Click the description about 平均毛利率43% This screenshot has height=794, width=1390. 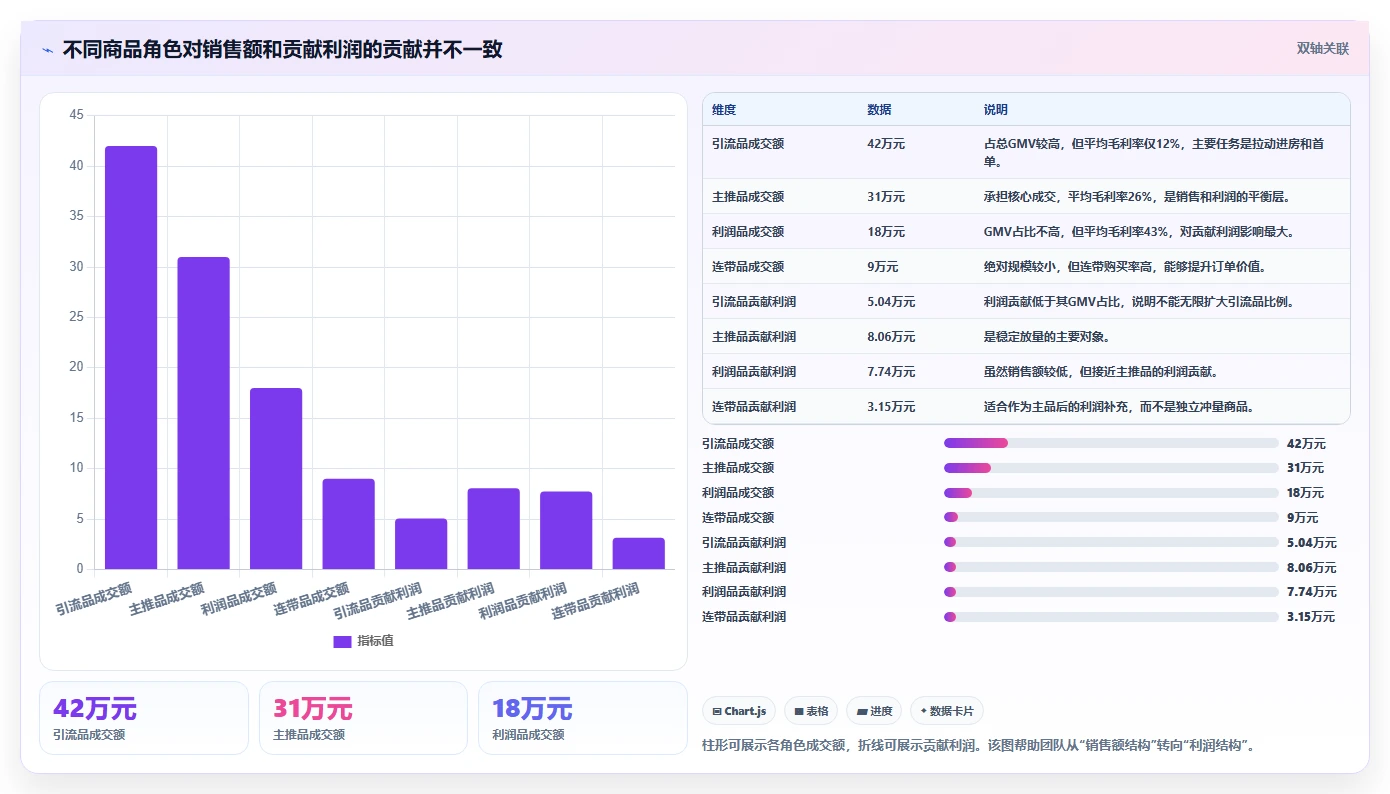tap(1140, 232)
